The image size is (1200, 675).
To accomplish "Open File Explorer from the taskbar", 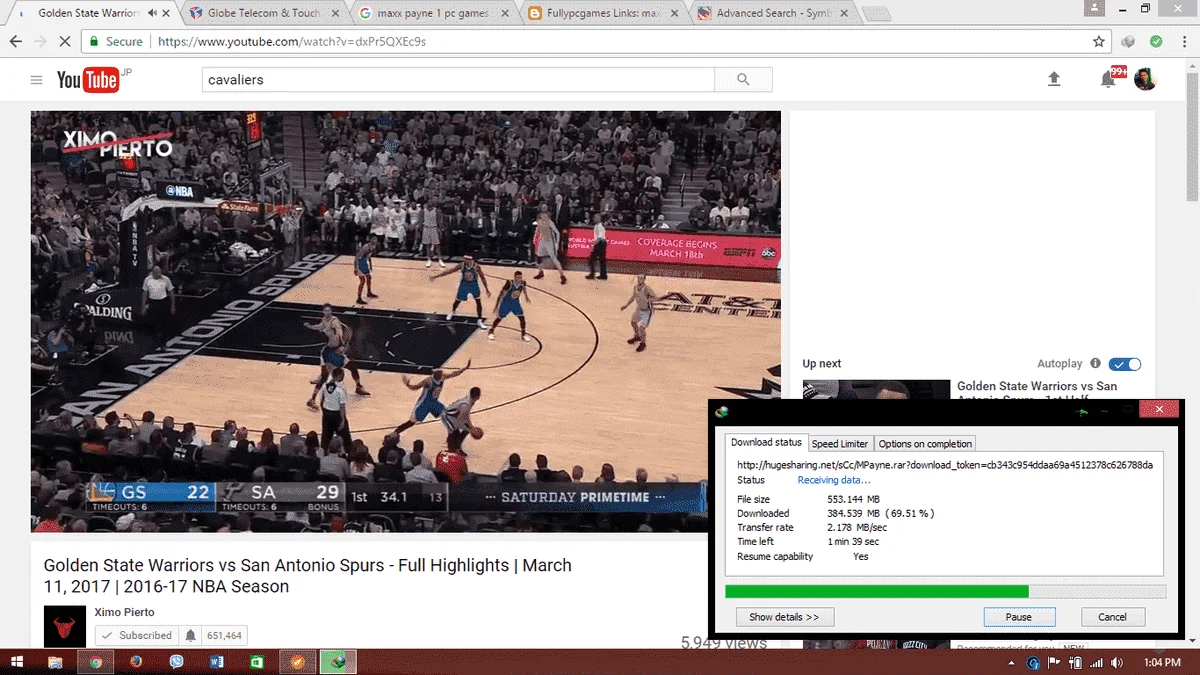I will [55, 662].
